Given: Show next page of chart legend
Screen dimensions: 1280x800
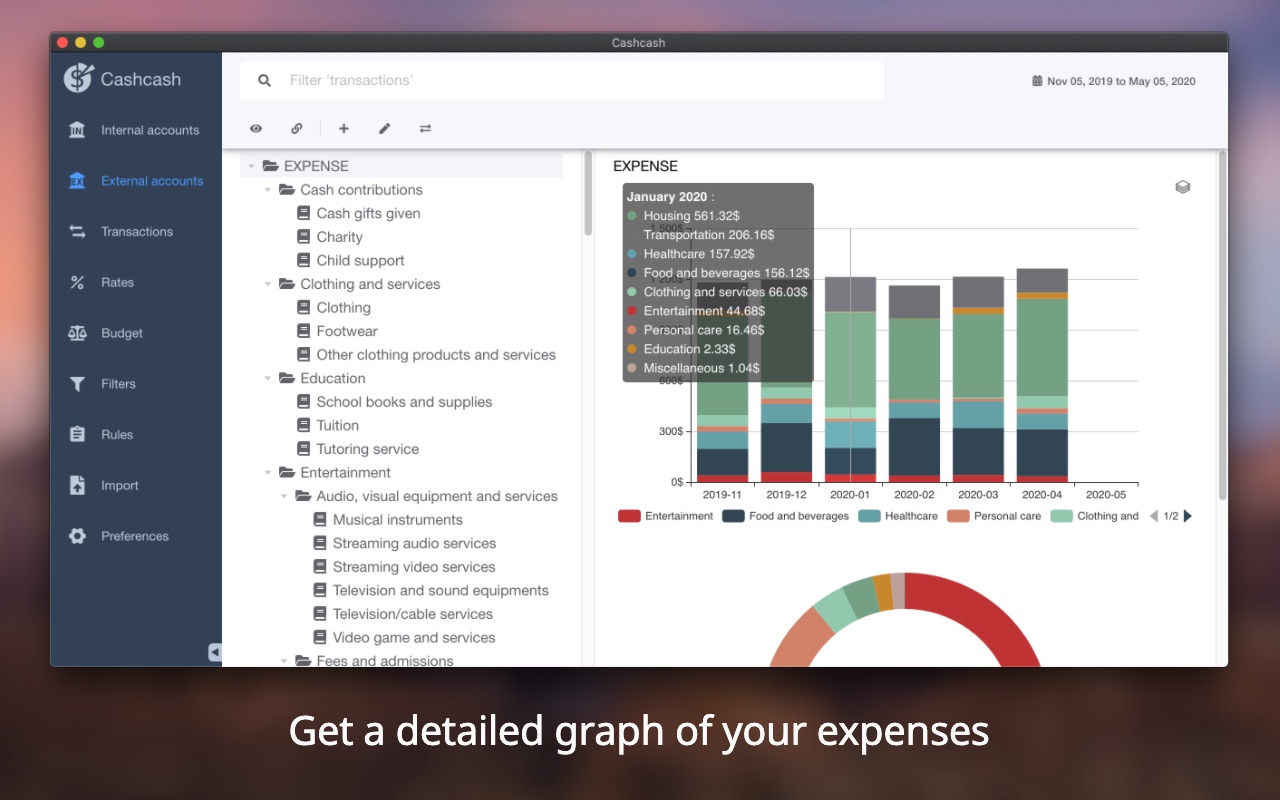Looking at the screenshot, I should point(1188,516).
